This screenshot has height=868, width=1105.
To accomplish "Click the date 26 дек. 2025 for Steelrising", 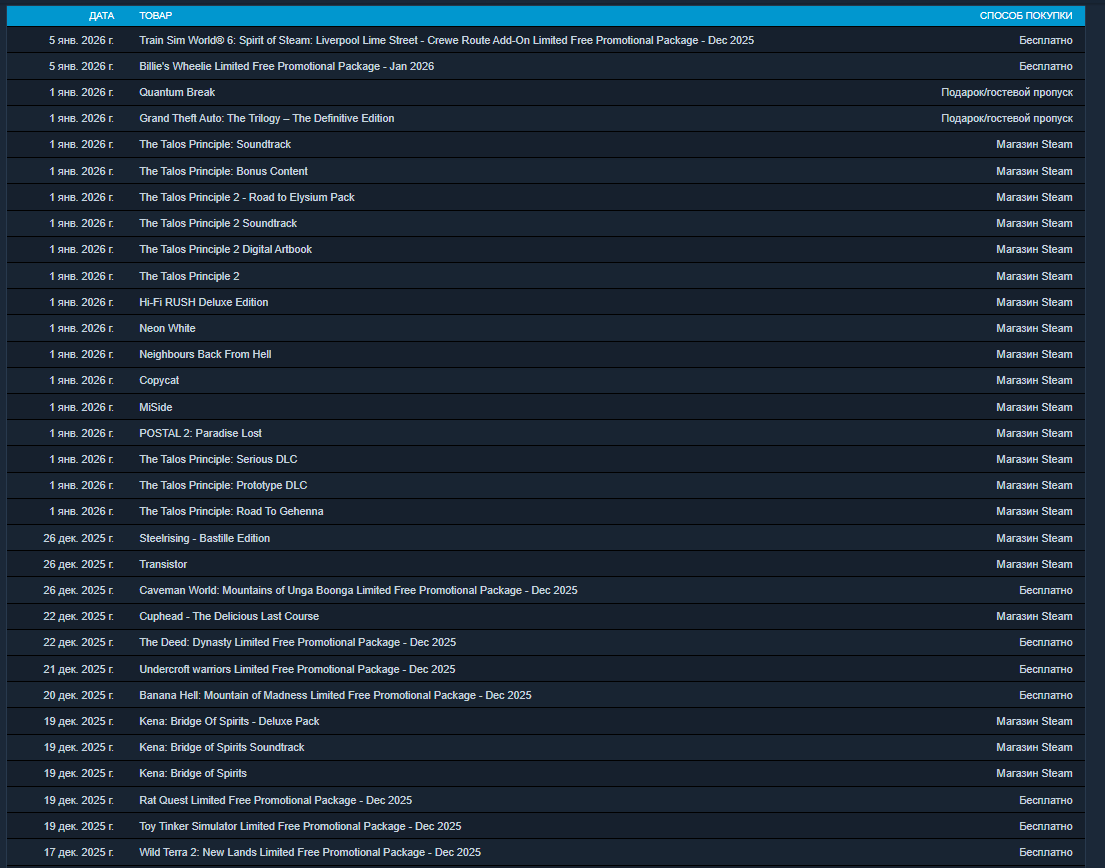I will click(x=78, y=538).
